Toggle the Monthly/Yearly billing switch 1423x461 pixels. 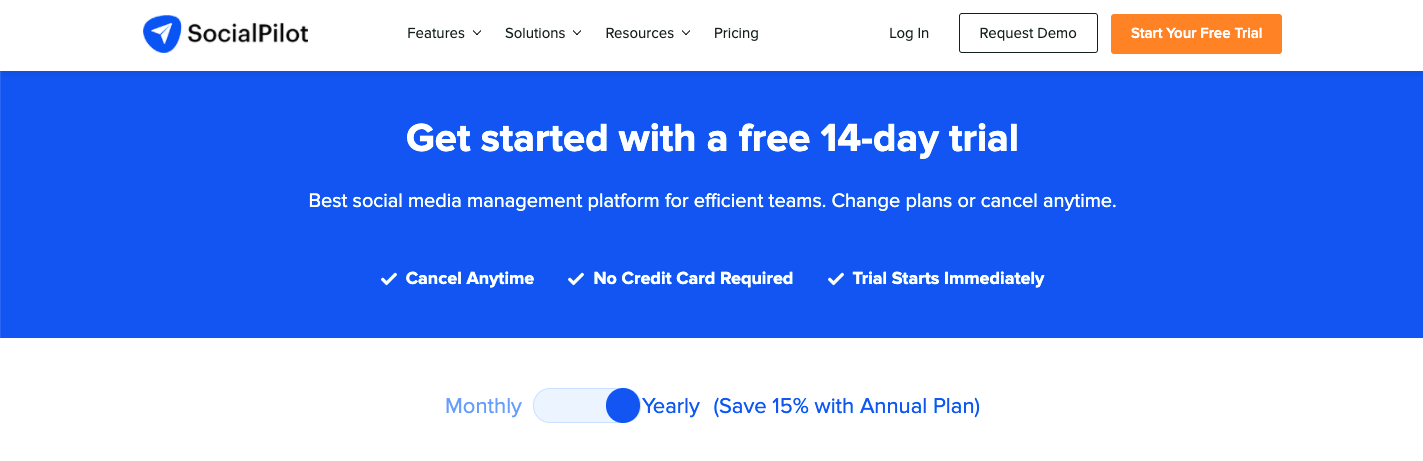[x=586, y=406]
